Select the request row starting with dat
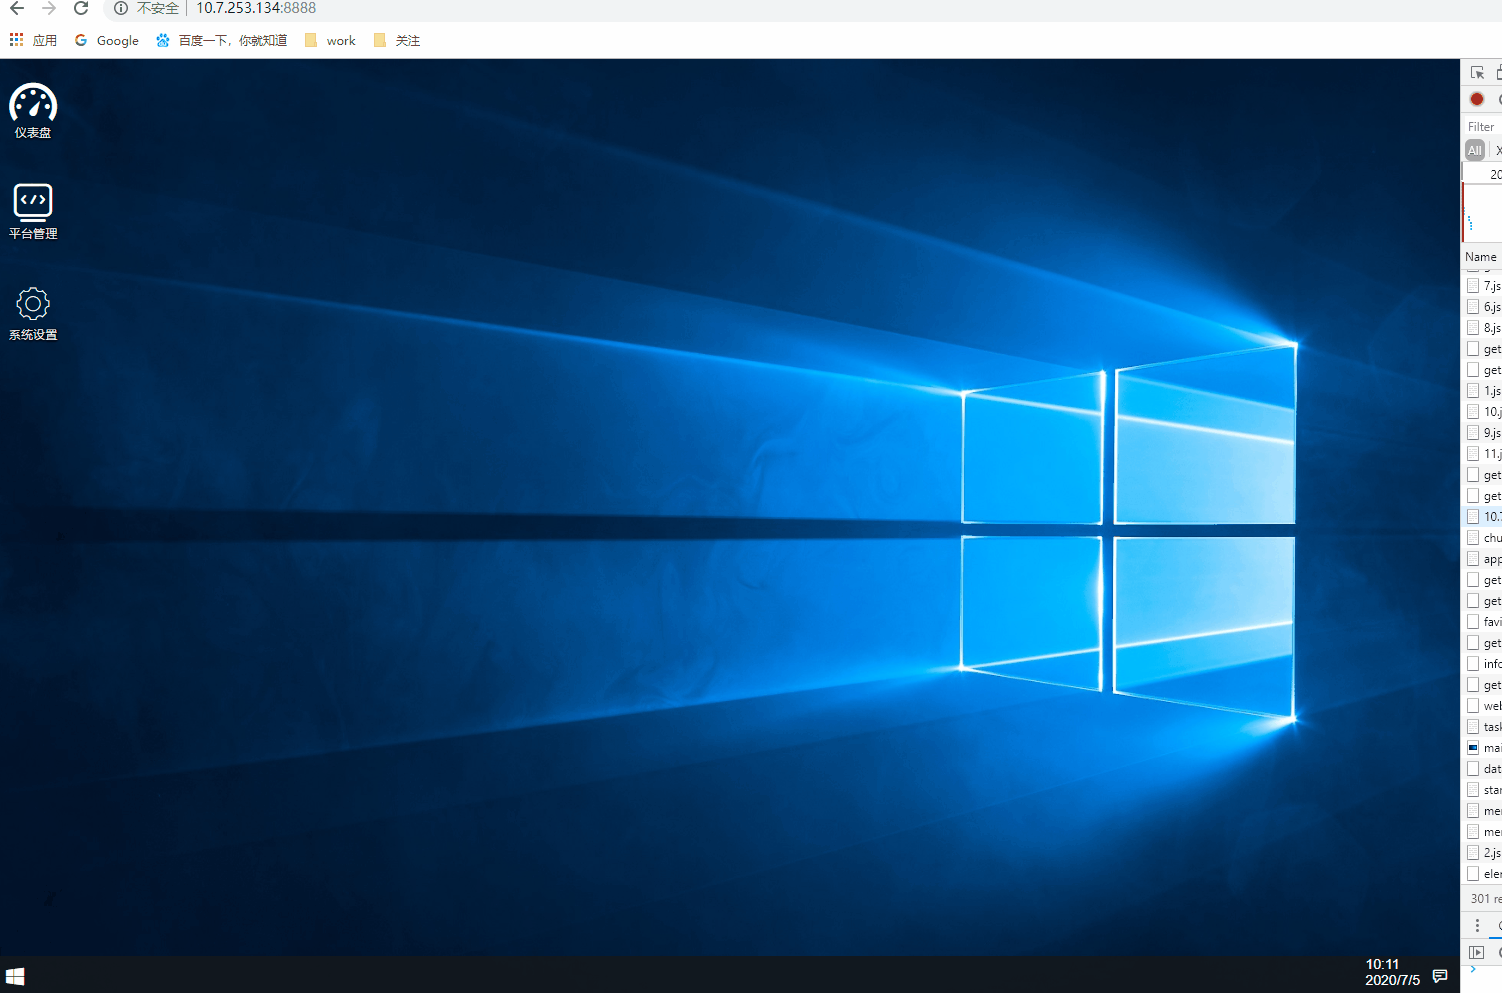This screenshot has height=993, width=1502. [1483, 769]
